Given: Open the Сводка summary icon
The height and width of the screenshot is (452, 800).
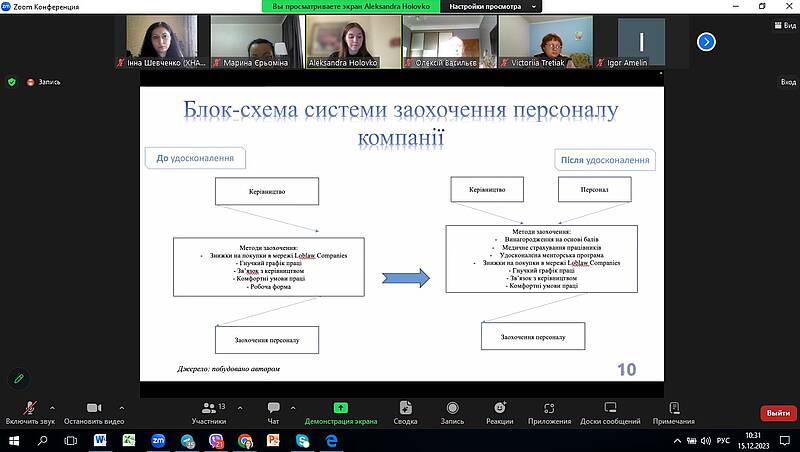Looking at the screenshot, I should click(405, 412).
